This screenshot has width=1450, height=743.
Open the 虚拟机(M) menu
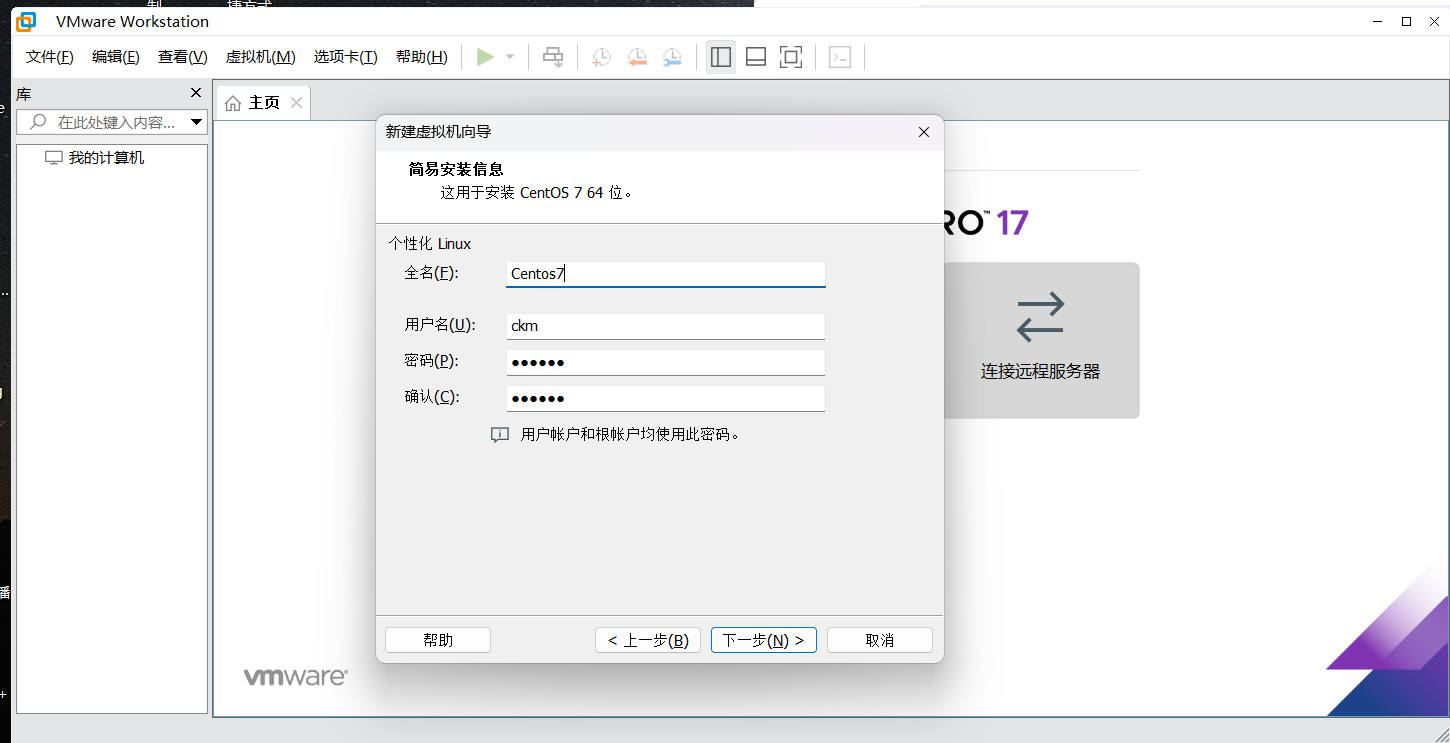(x=261, y=57)
